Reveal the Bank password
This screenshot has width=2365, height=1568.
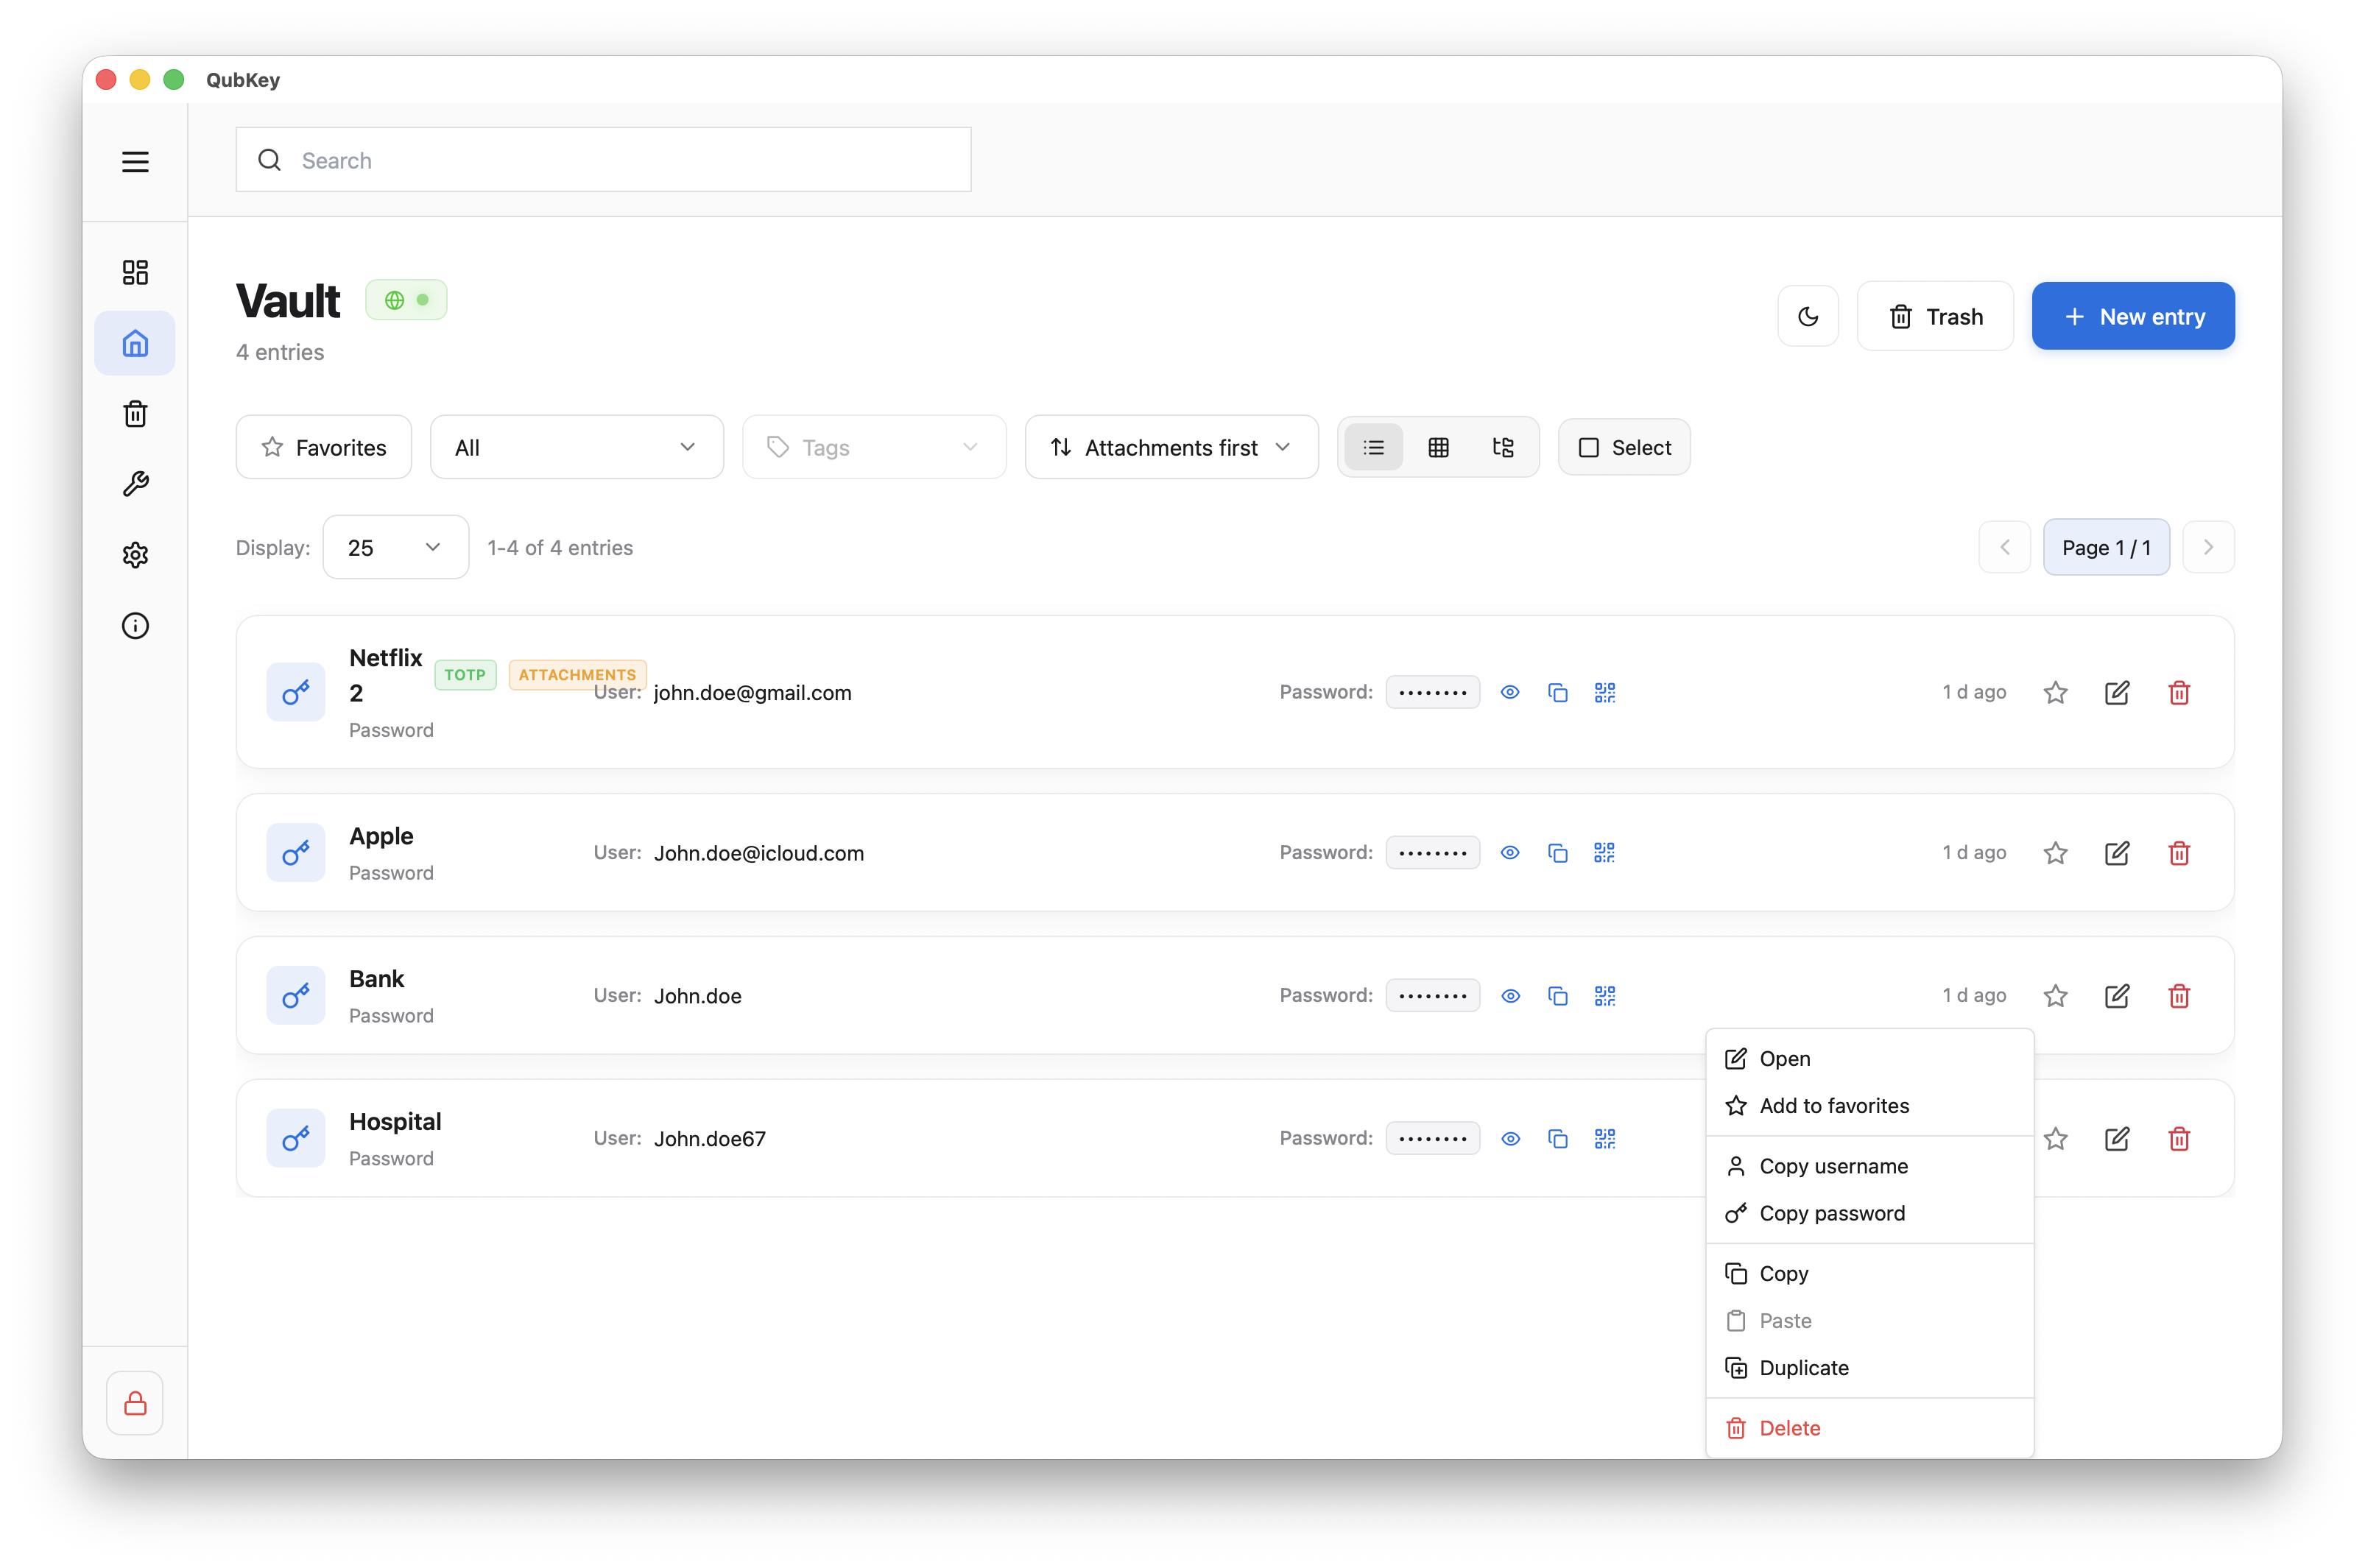1510,996
